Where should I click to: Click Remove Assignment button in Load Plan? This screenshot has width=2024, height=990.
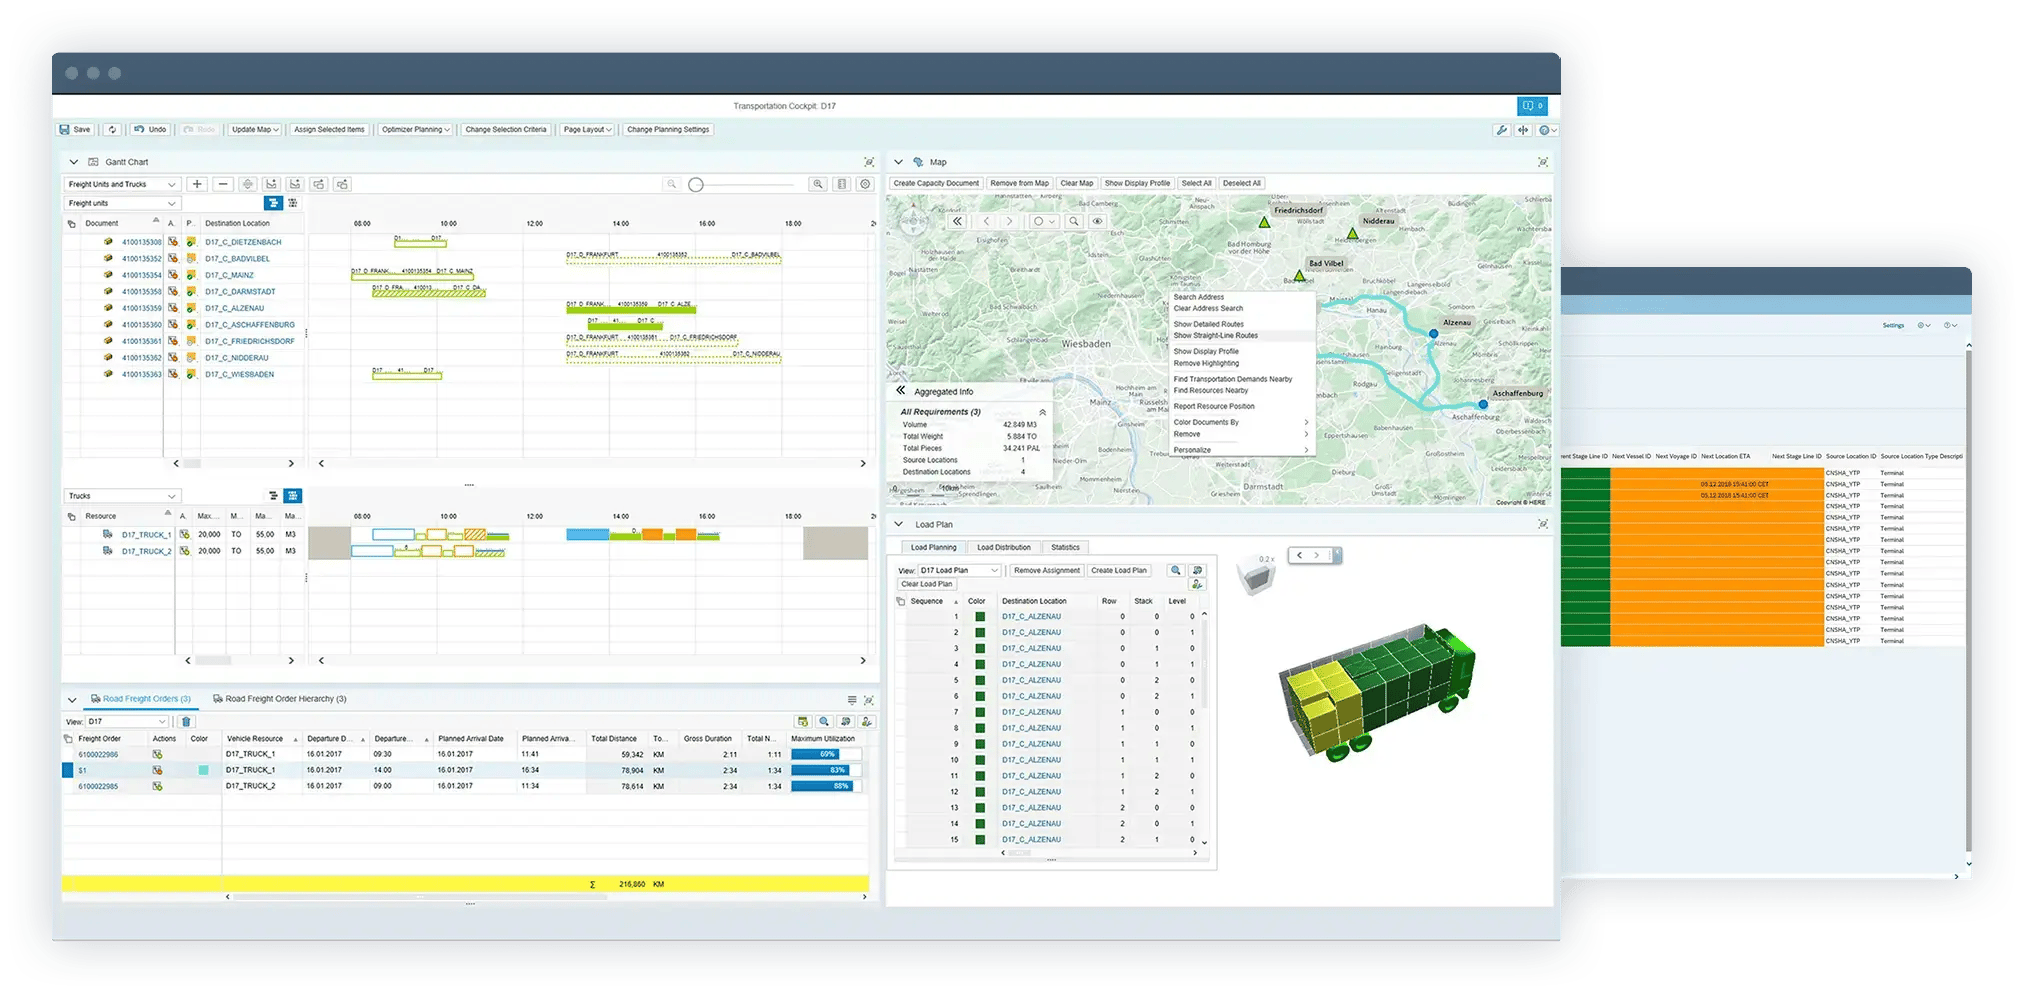pos(1046,571)
